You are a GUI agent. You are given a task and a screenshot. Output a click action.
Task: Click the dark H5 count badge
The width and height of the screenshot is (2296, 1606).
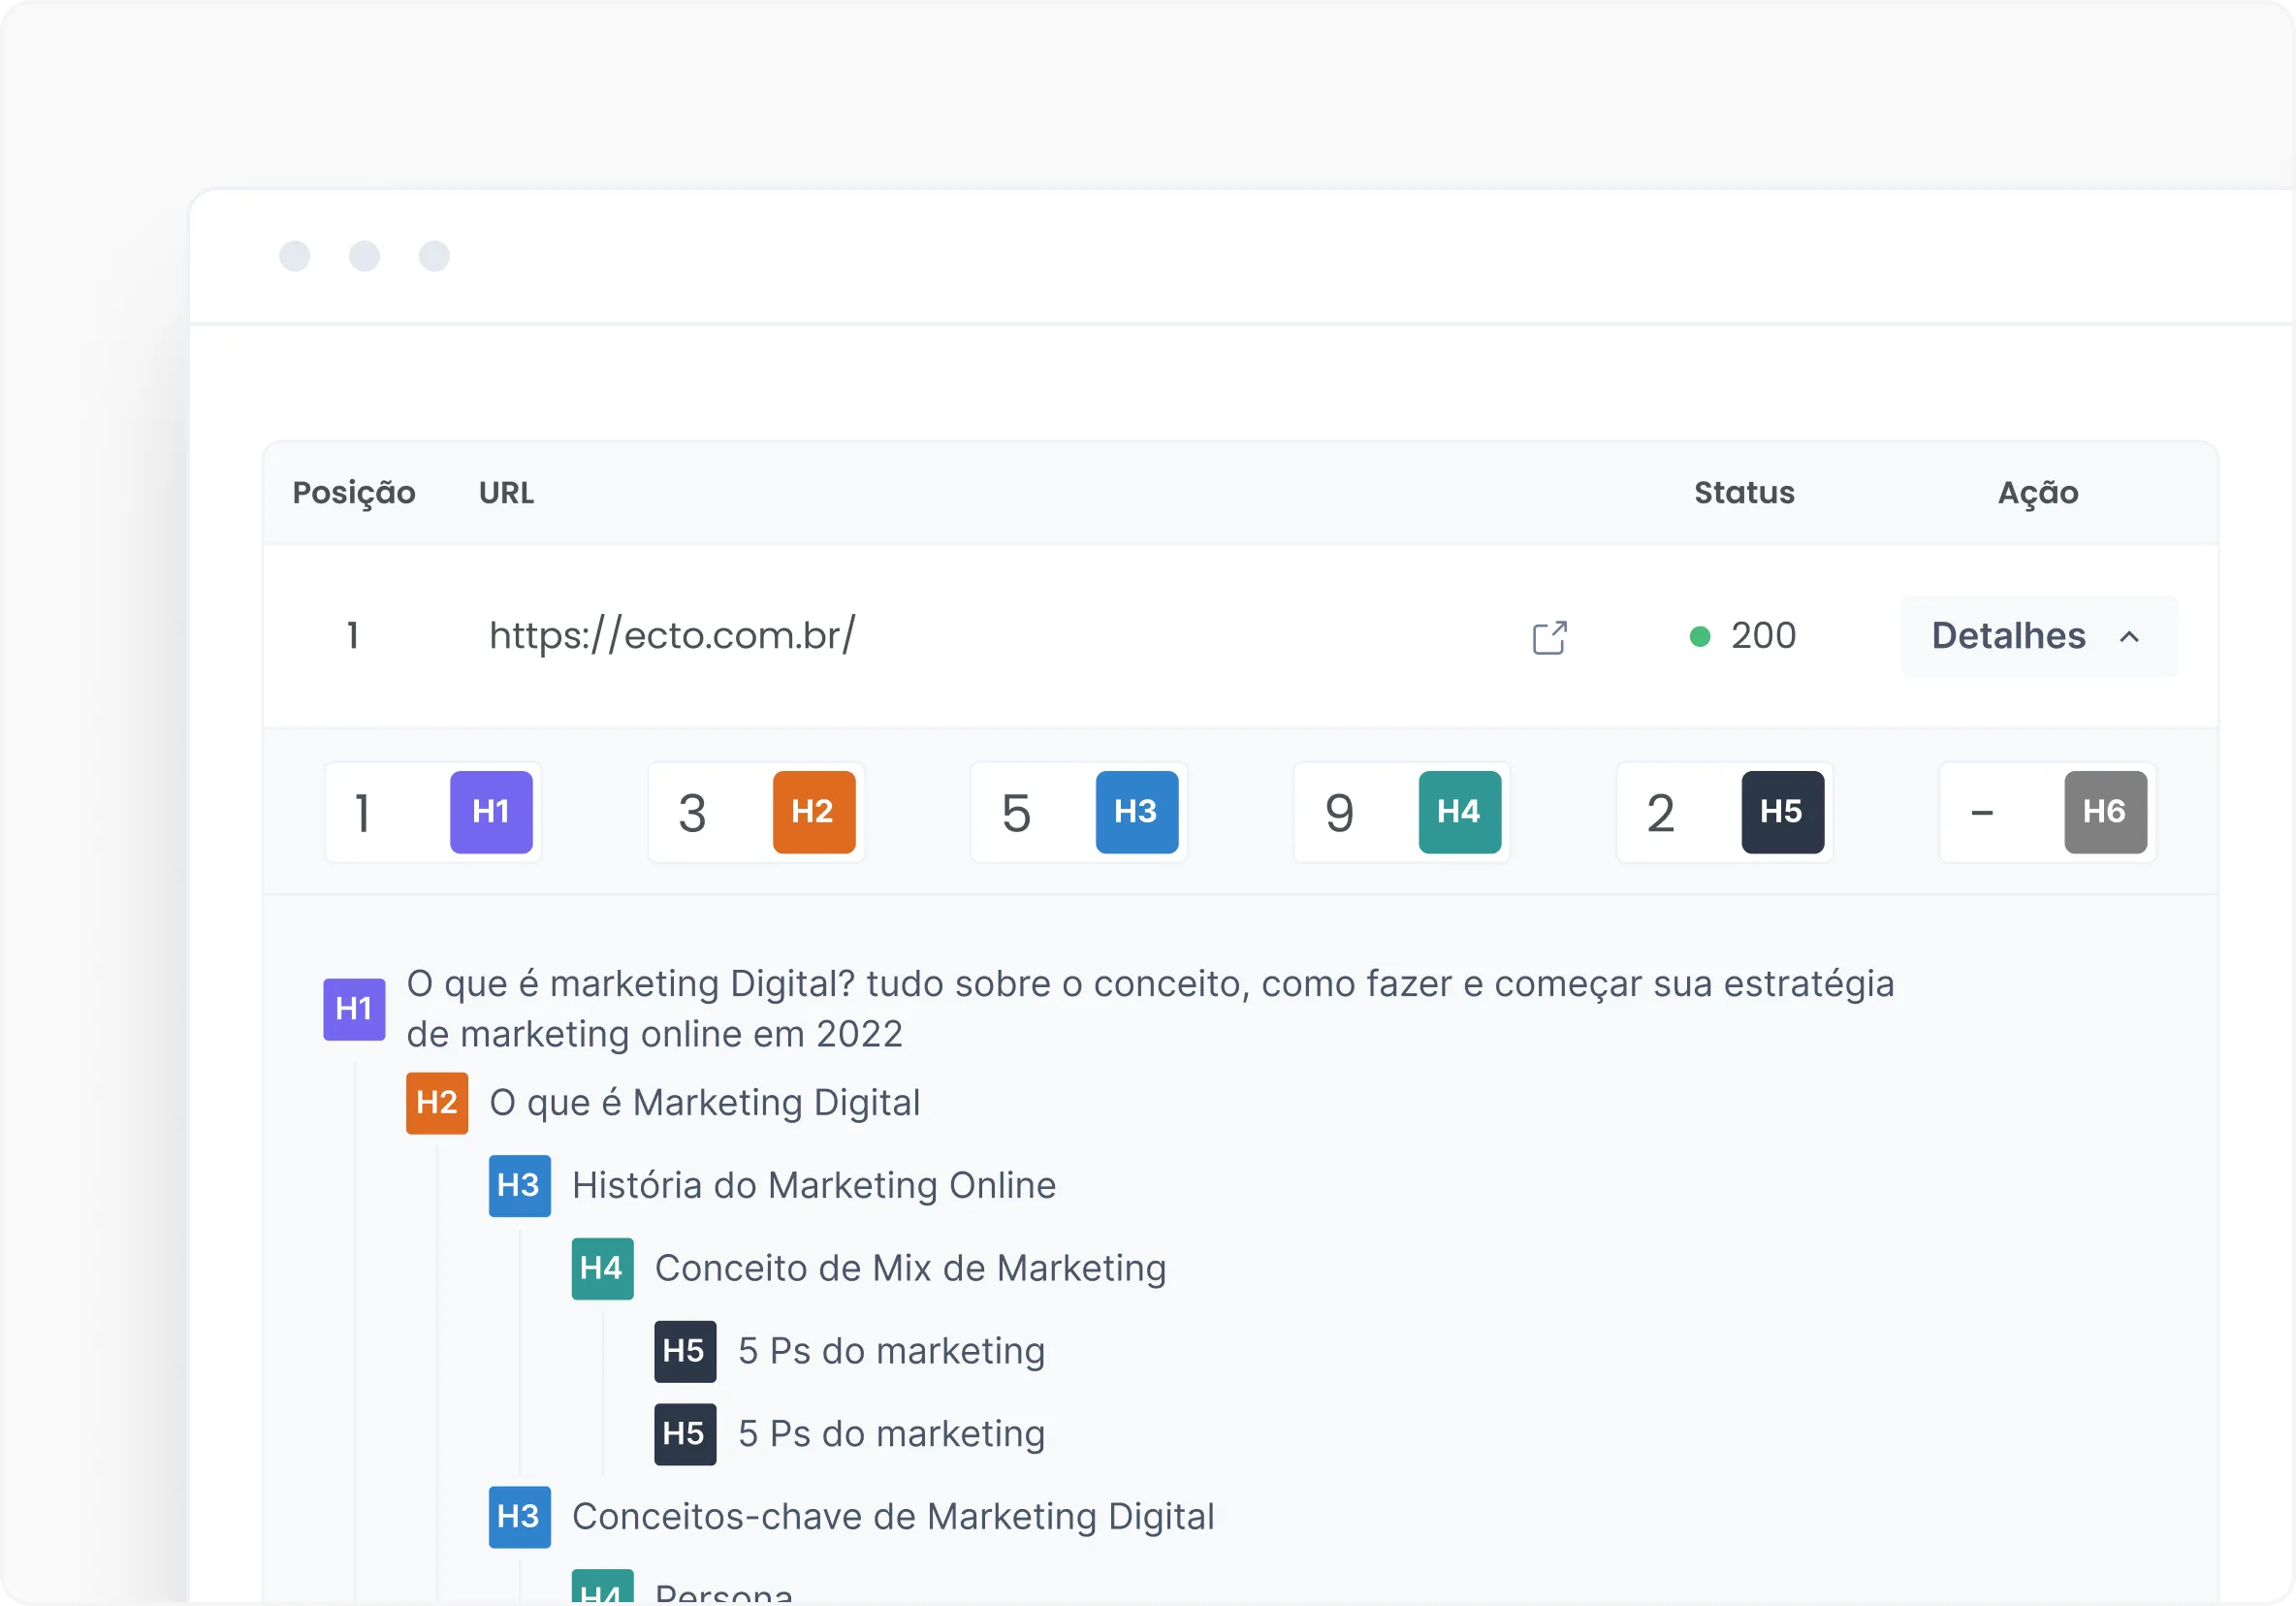[1782, 812]
